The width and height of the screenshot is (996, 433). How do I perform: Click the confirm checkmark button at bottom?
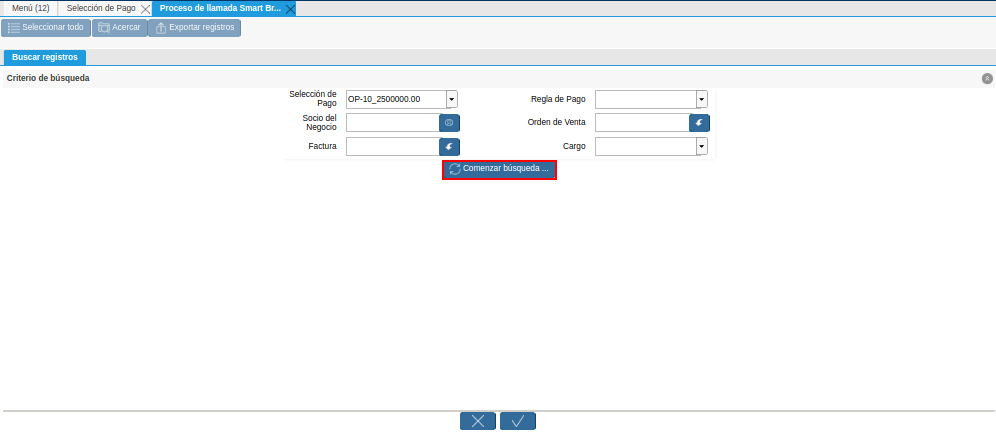click(518, 421)
